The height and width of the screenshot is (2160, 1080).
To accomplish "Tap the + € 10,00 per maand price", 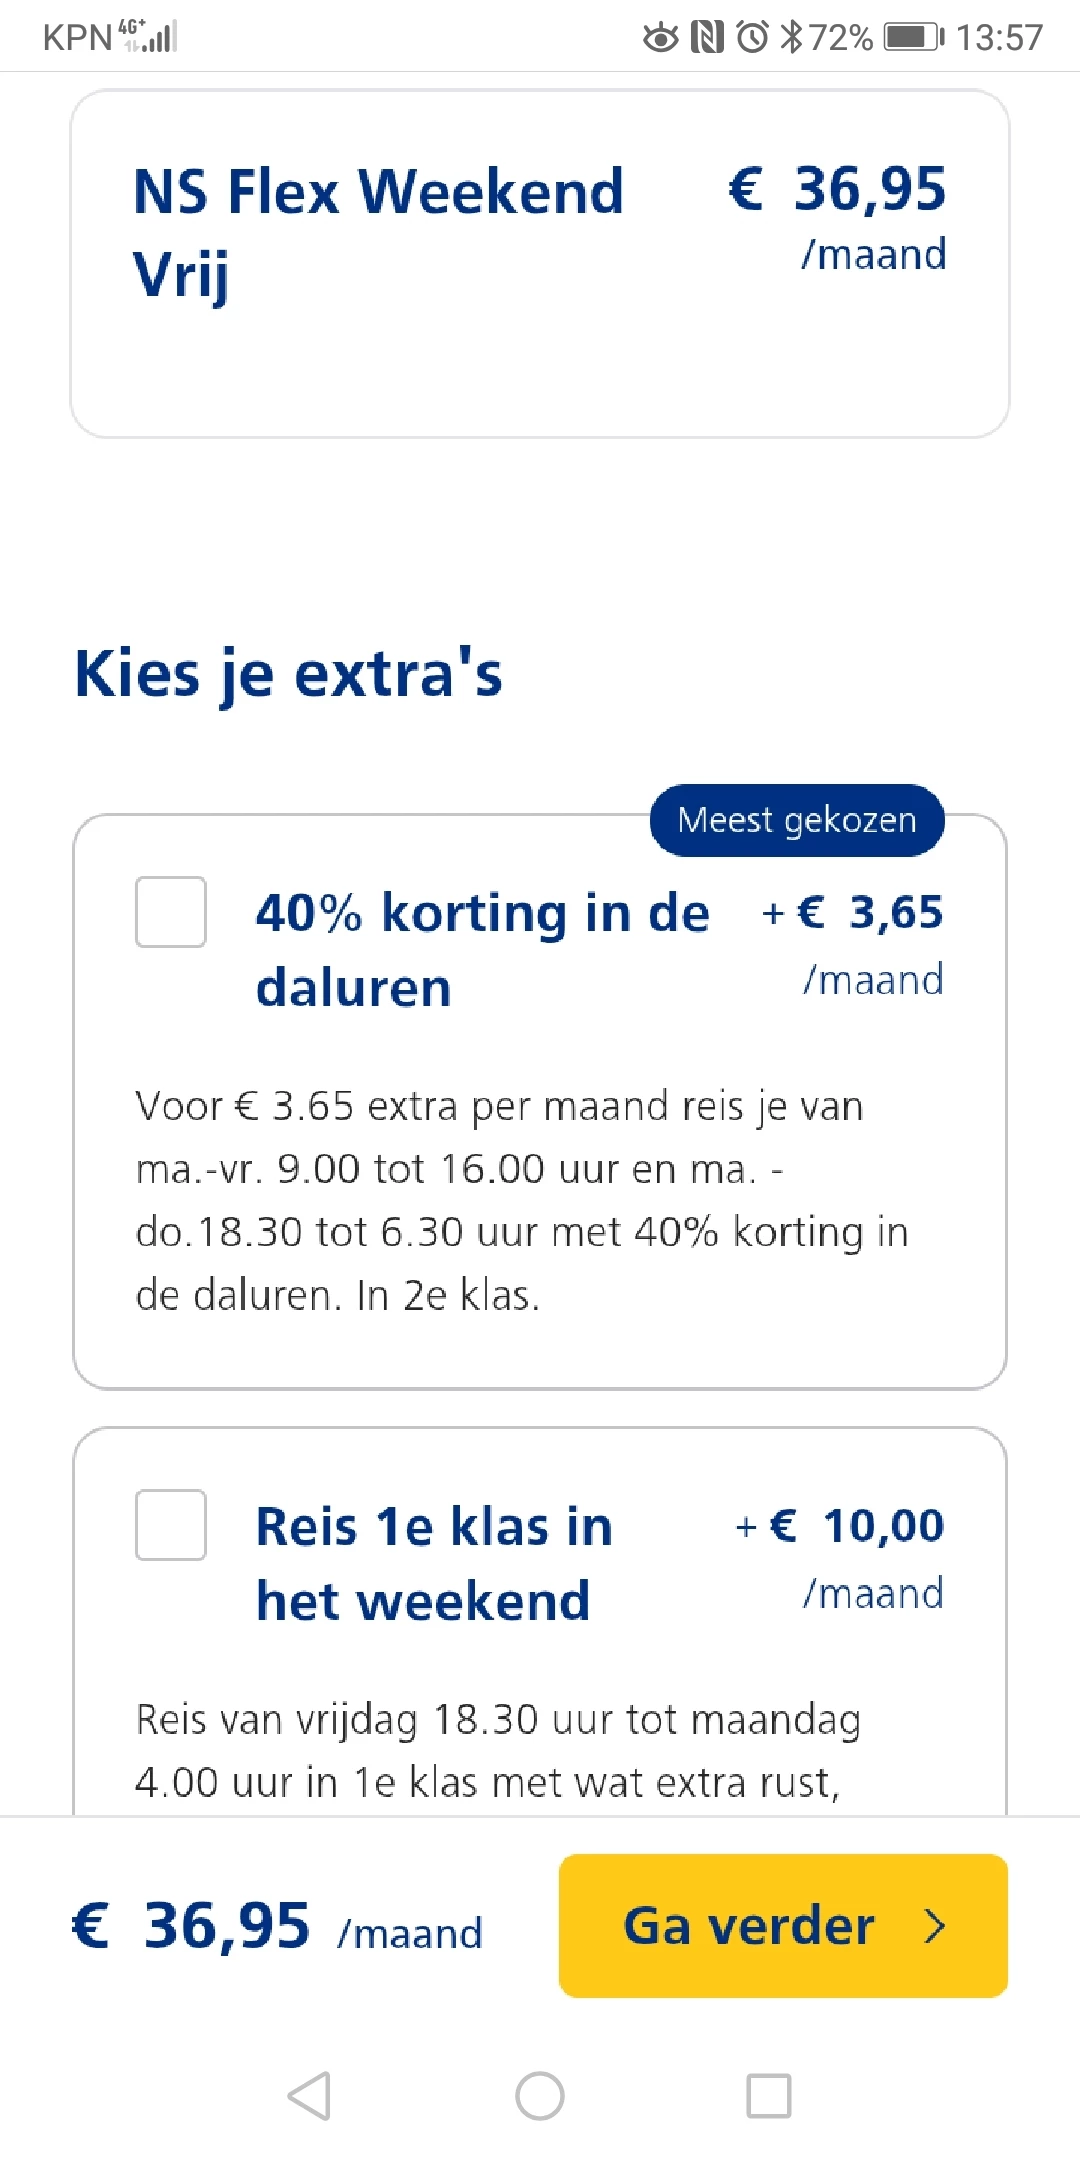I will (840, 1556).
